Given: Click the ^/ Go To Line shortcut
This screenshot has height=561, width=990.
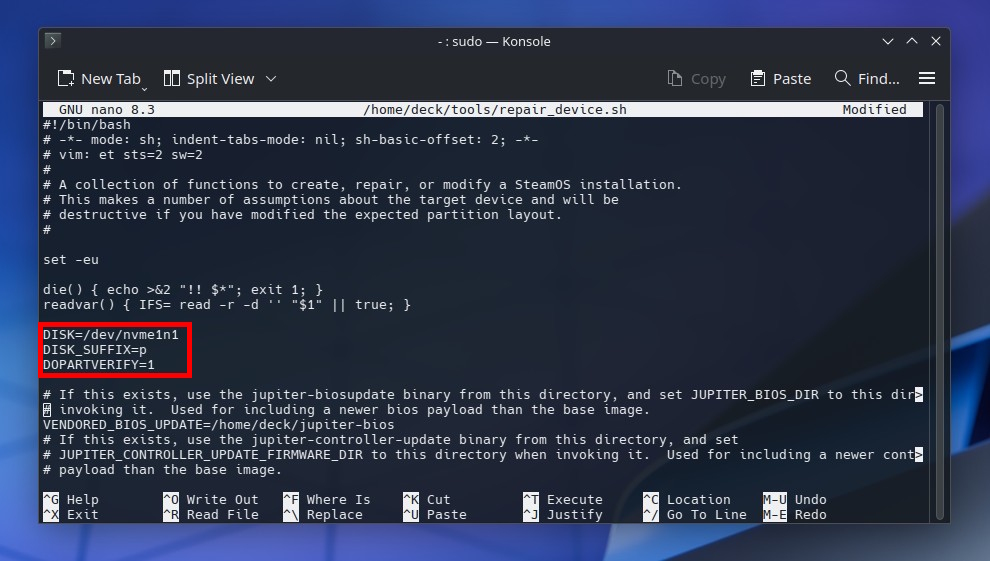Looking at the screenshot, I should pos(695,514).
